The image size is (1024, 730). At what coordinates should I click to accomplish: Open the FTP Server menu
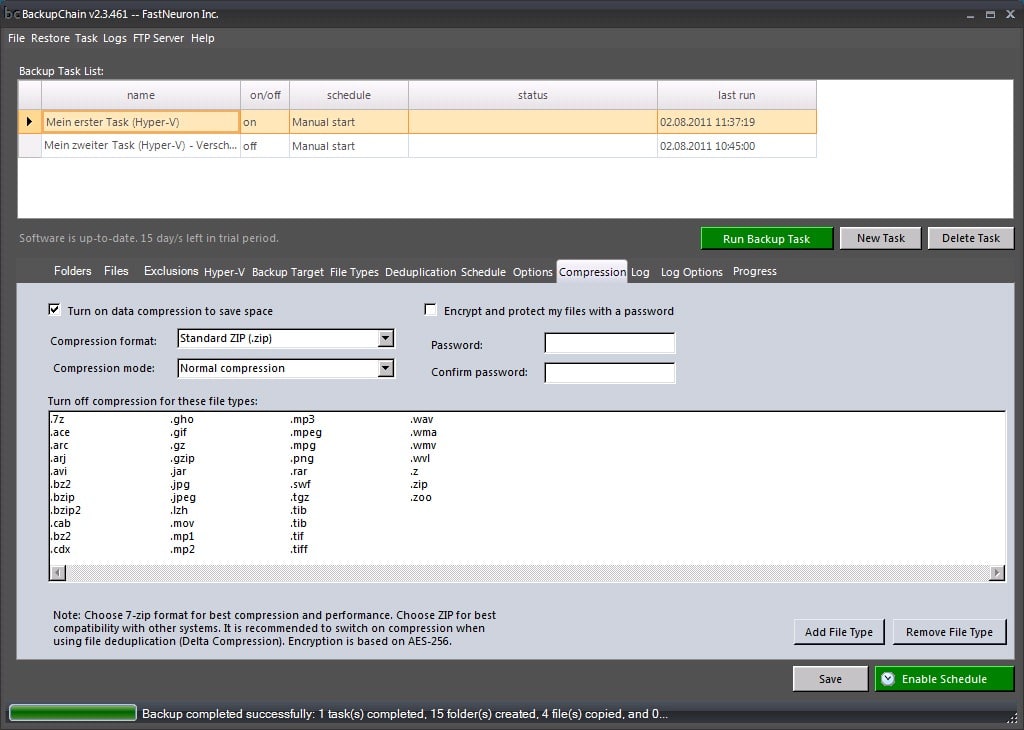click(159, 38)
